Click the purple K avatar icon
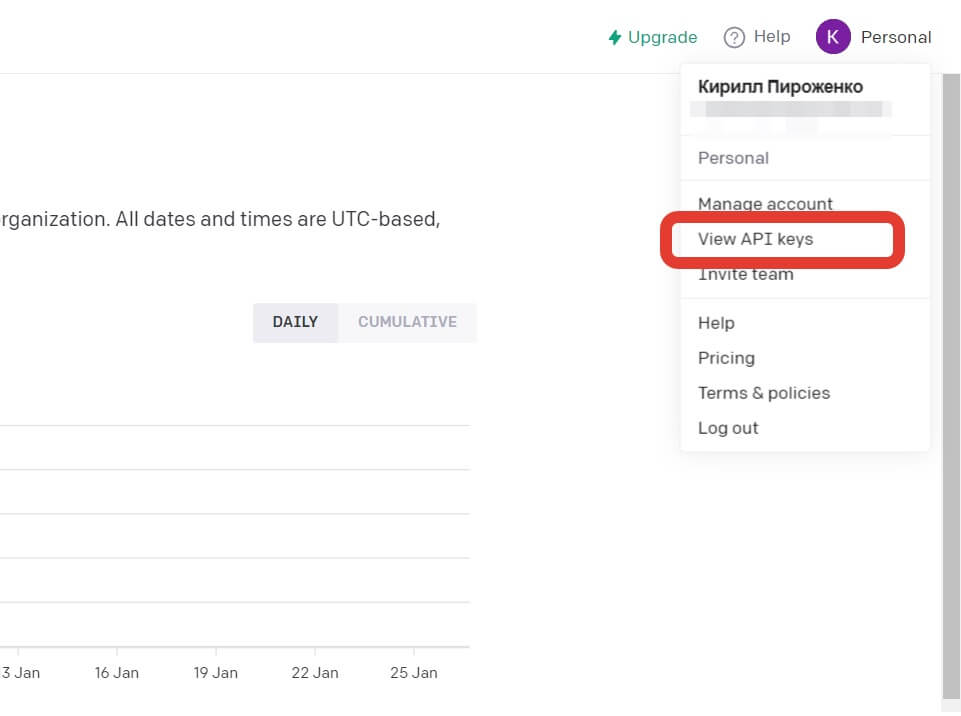Image resolution: width=961 pixels, height=716 pixels. pyautogui.click(x=833, y=37)
